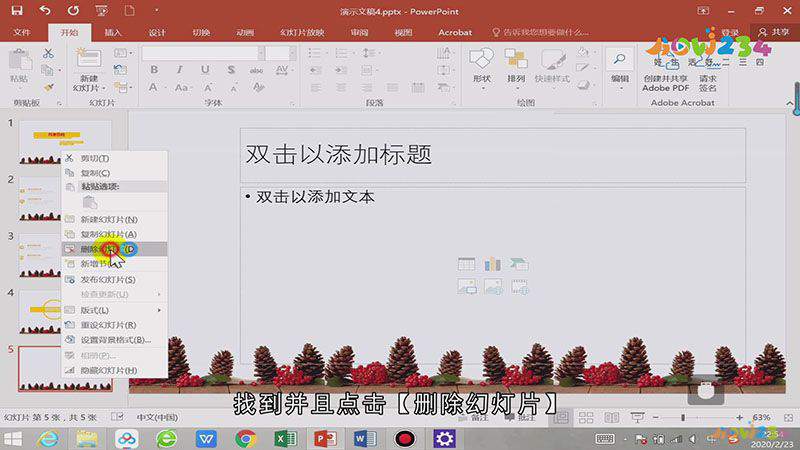Click the Sign in (登录) link
The image size is (800, 450).
730,32
